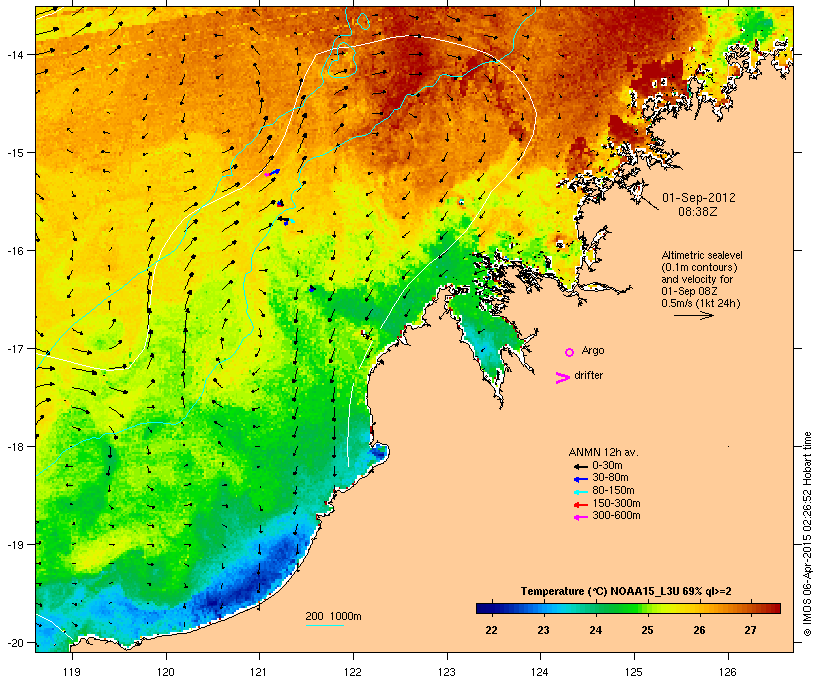Click the black 0-30m legend arrow

pos(581,466)
